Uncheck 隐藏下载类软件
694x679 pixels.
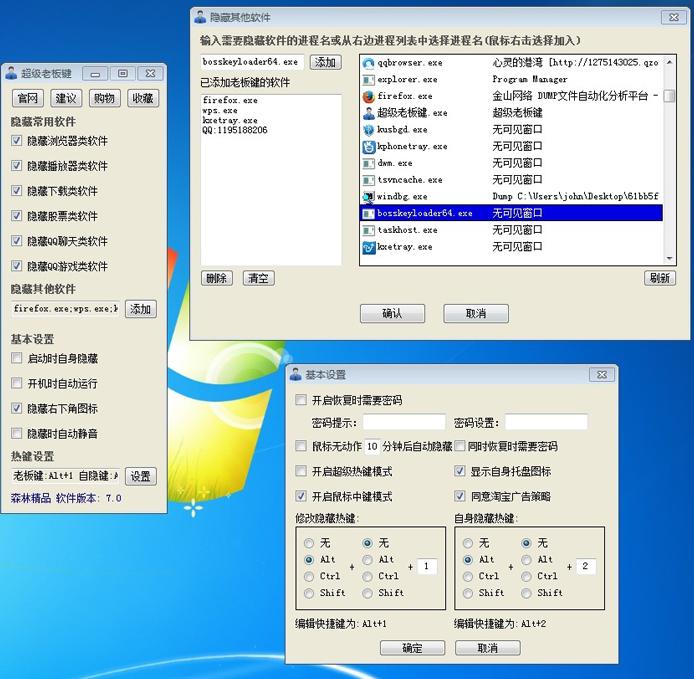[x=16, y=191]
